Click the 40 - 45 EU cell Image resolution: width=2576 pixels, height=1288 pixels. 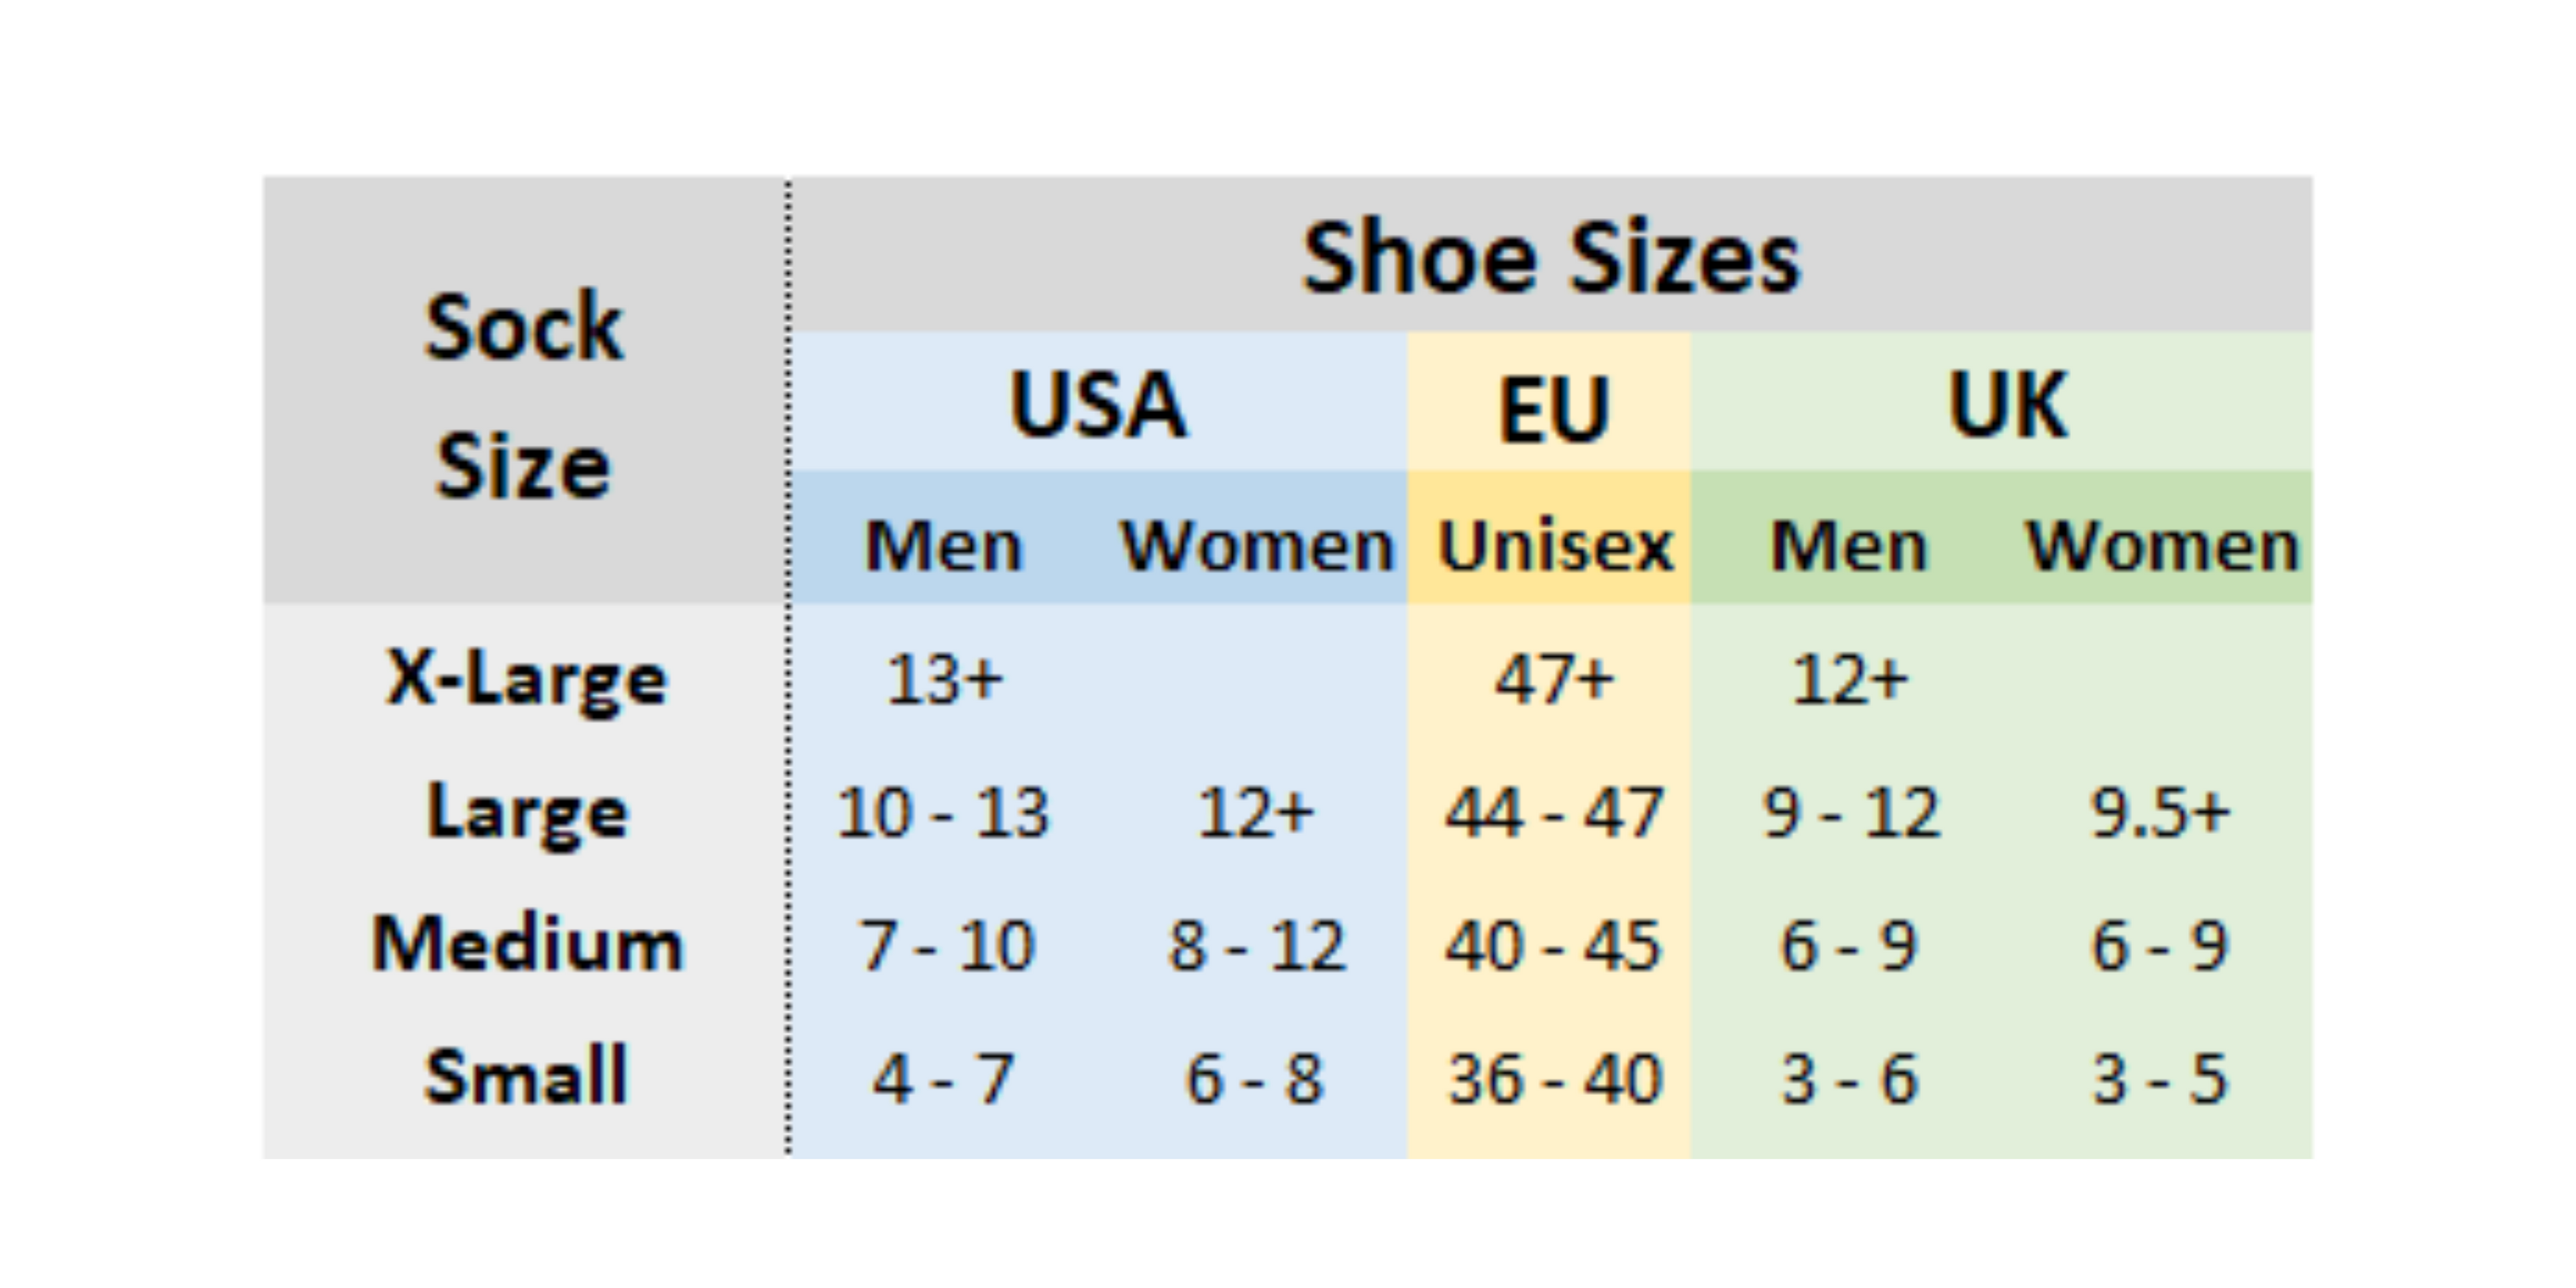[1553, 945]
